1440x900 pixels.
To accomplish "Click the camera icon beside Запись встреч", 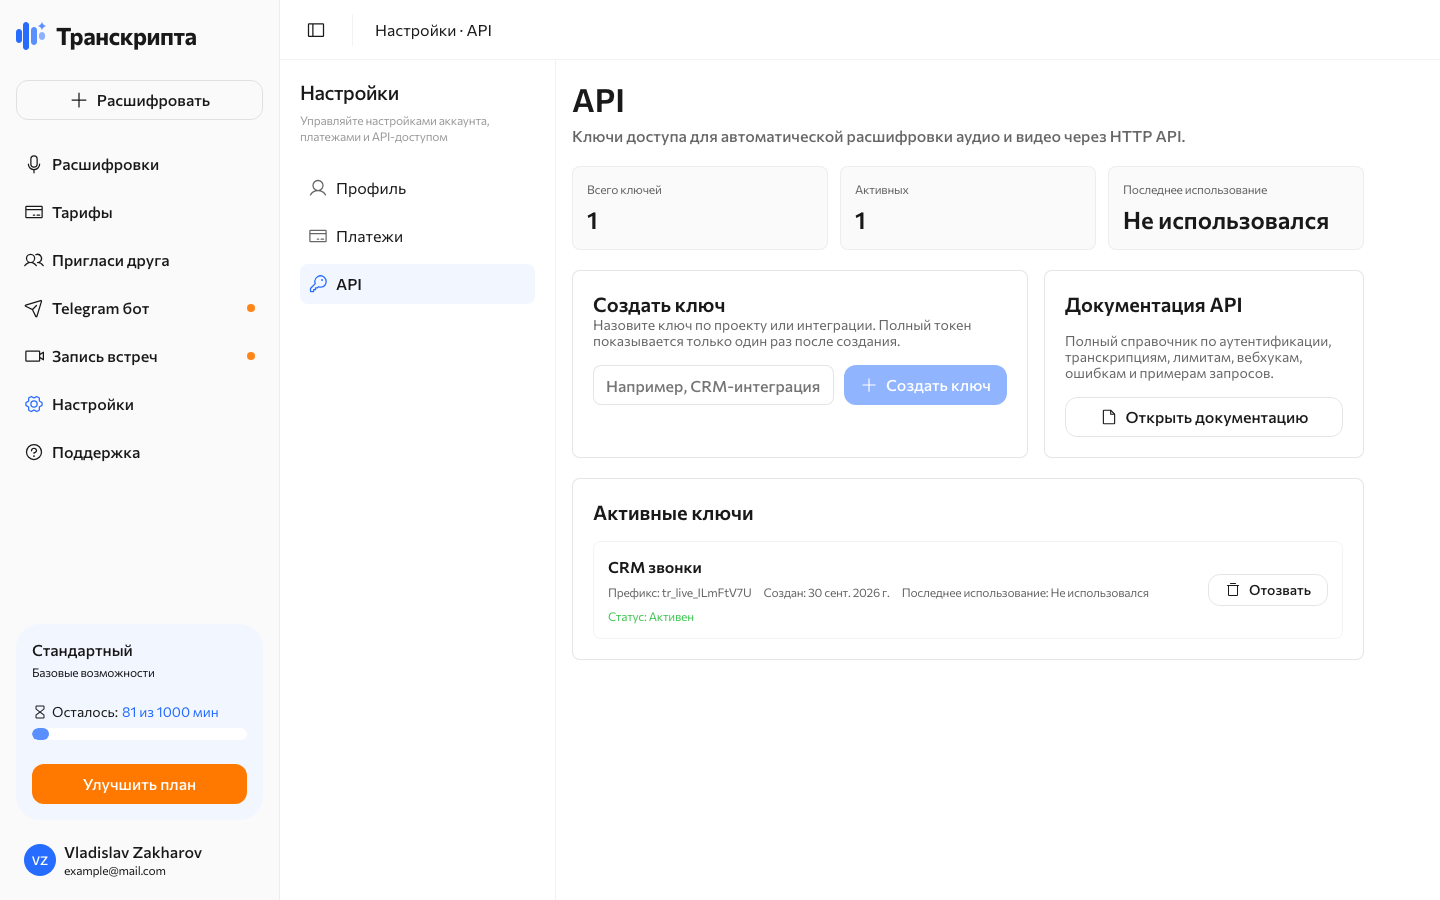I will (x=34, y=356).
